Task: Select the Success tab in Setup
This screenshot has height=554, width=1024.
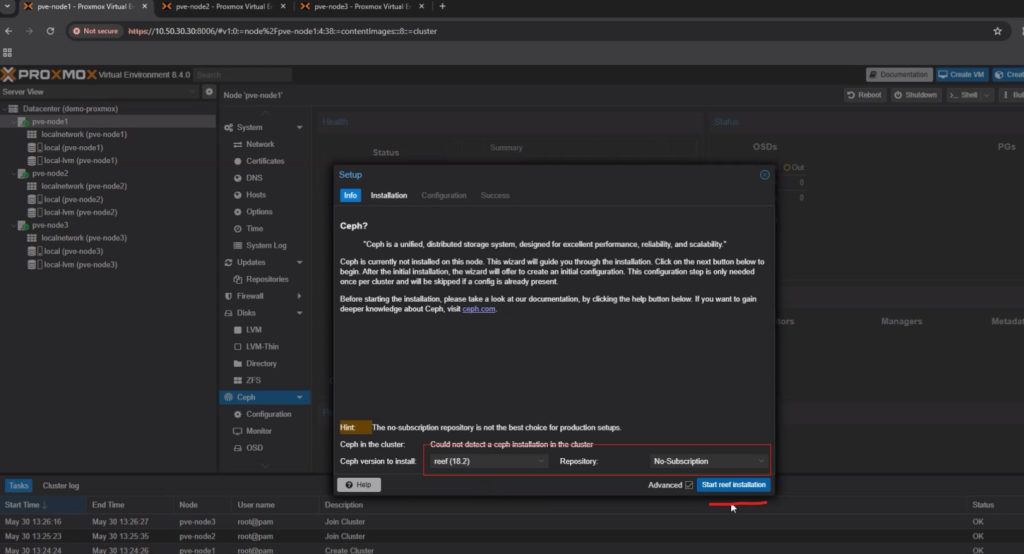Action: coord(495,195)
